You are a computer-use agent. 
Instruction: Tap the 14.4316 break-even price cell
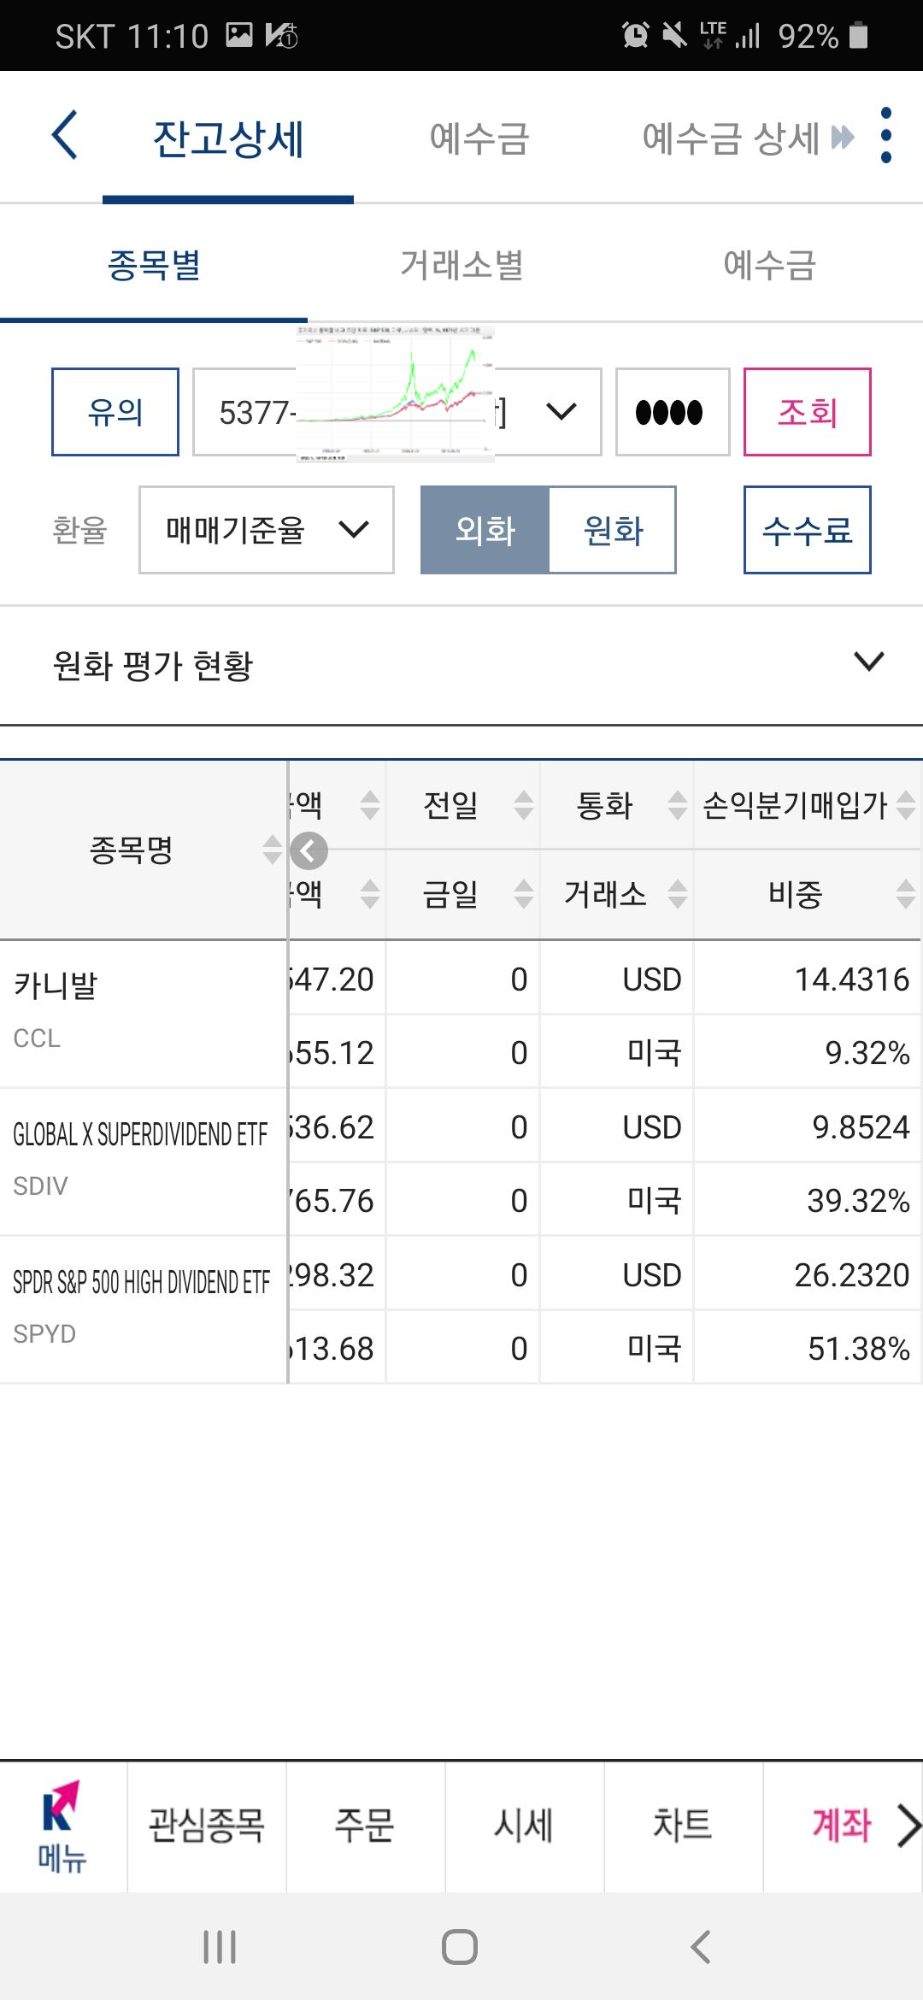[807, 979]
